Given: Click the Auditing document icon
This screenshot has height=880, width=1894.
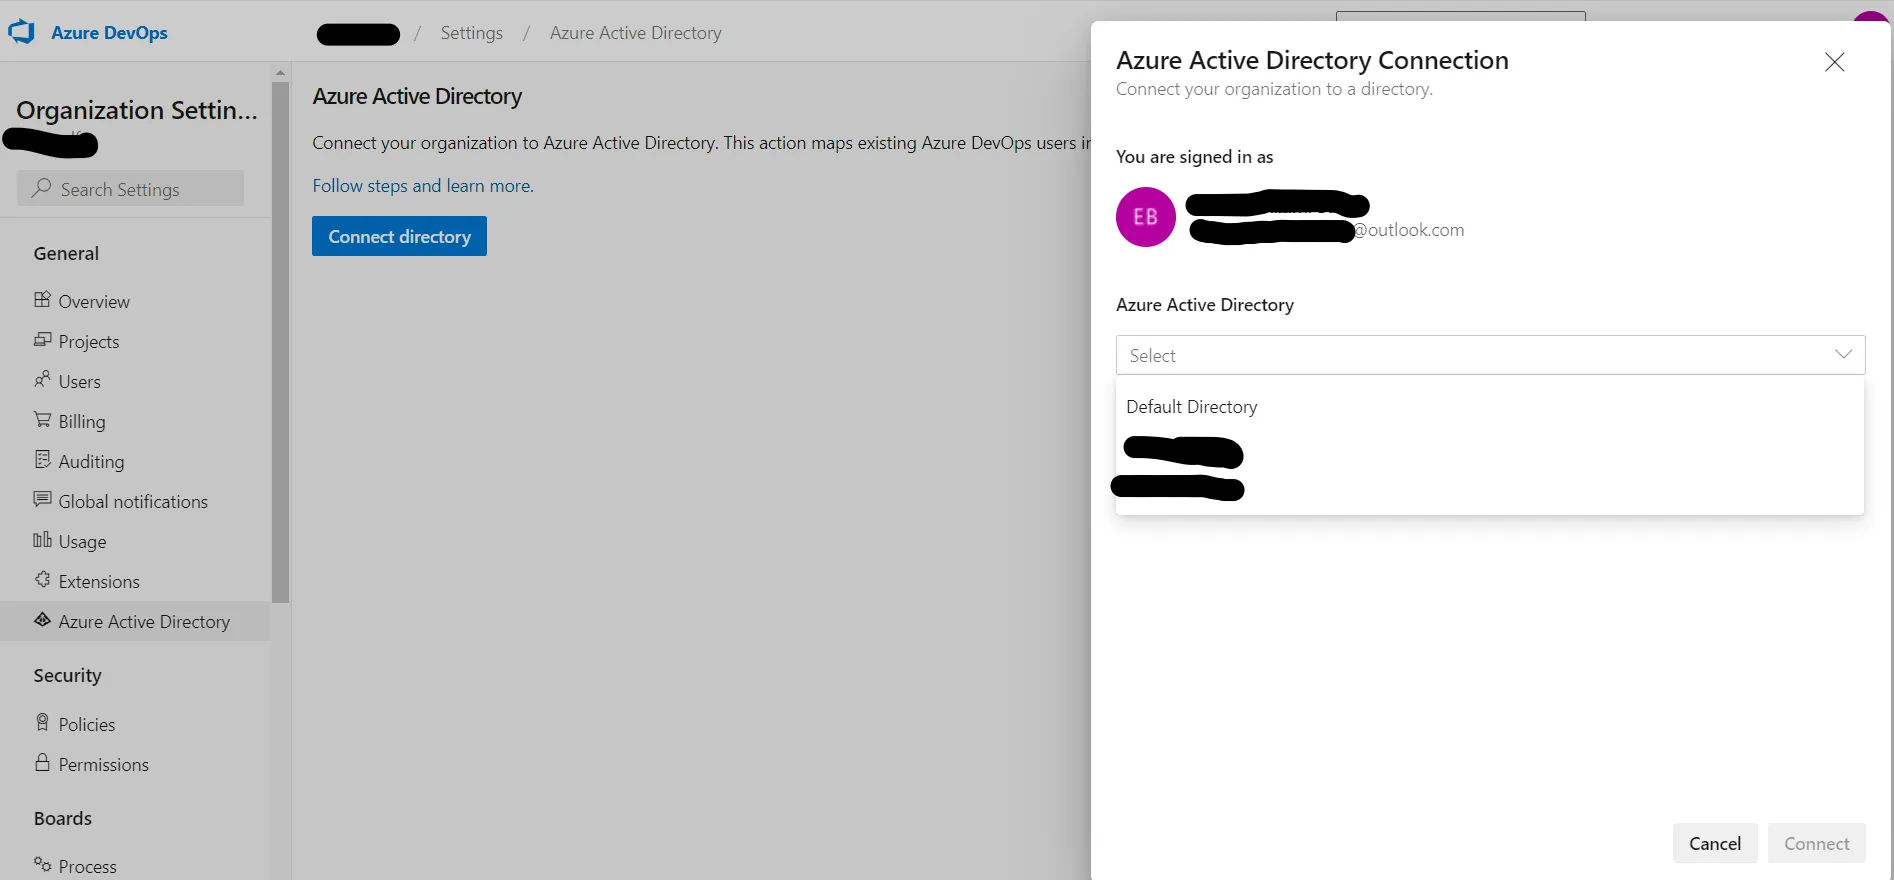Looking at the screenshot, I should (42, 460).
